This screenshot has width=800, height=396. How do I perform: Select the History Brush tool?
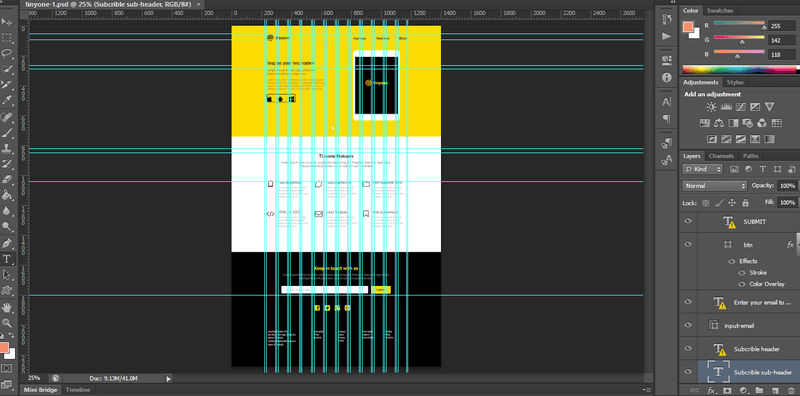tap(7, 164)
